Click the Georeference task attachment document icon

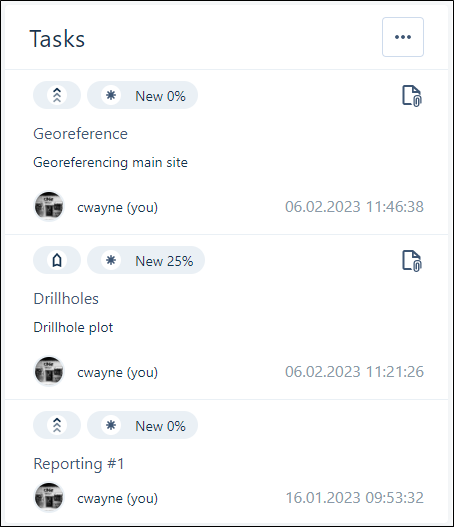pyautogui.click(x=412, y=96)
